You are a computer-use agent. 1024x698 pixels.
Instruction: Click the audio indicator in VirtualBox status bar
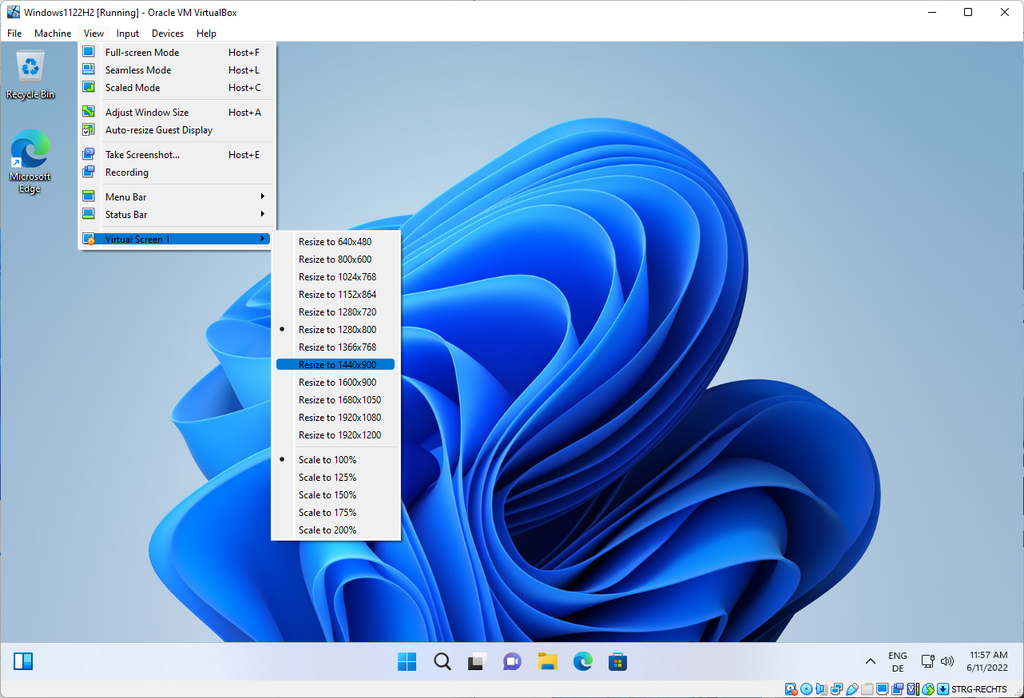click(821, 689)
